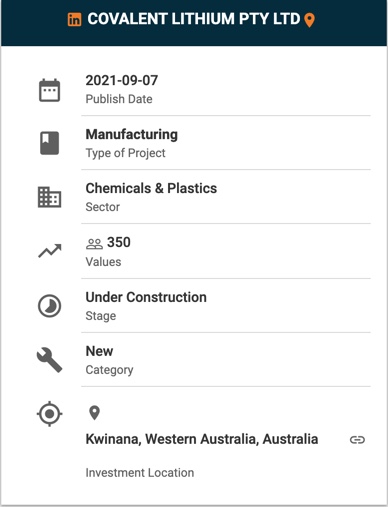Select the Kwinana, Western Australia, Australia text

pos(202,439)
